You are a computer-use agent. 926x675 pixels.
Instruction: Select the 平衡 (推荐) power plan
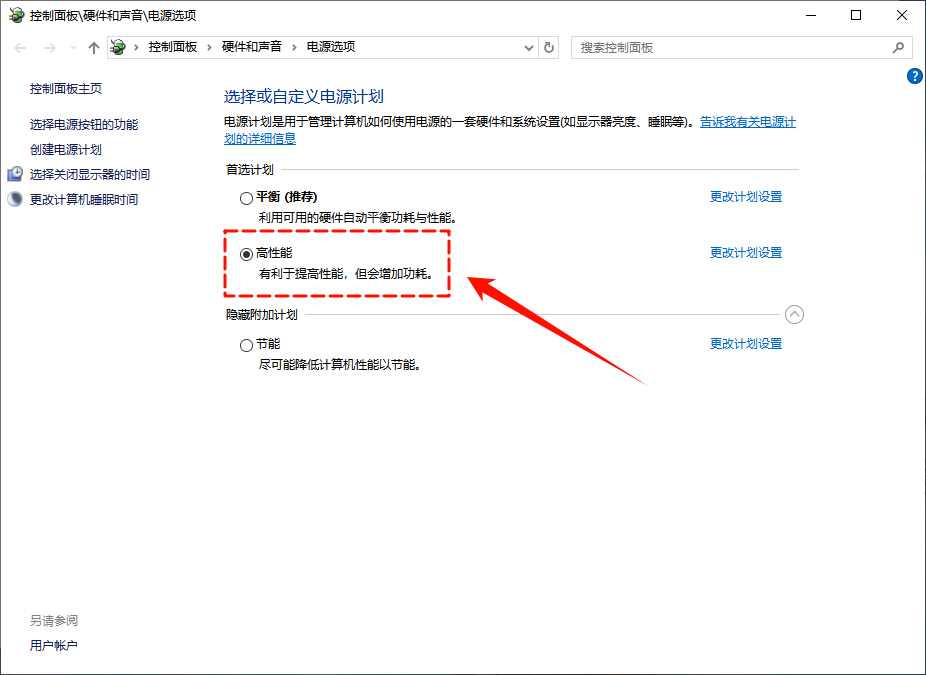coord(246,197)
